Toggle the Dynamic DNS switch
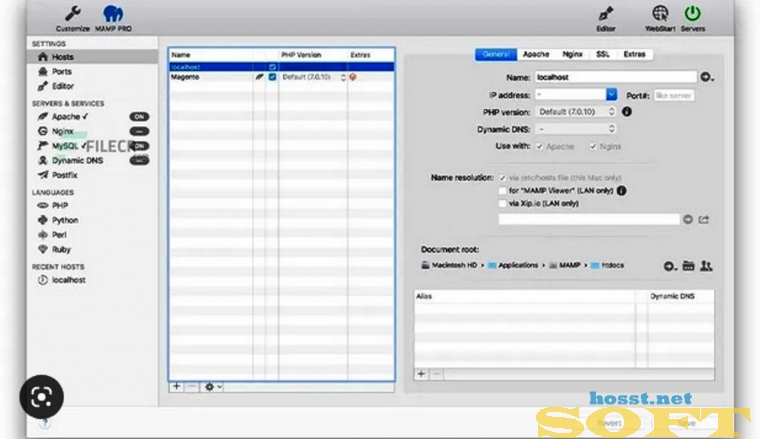760x439 pixels. 139,160
